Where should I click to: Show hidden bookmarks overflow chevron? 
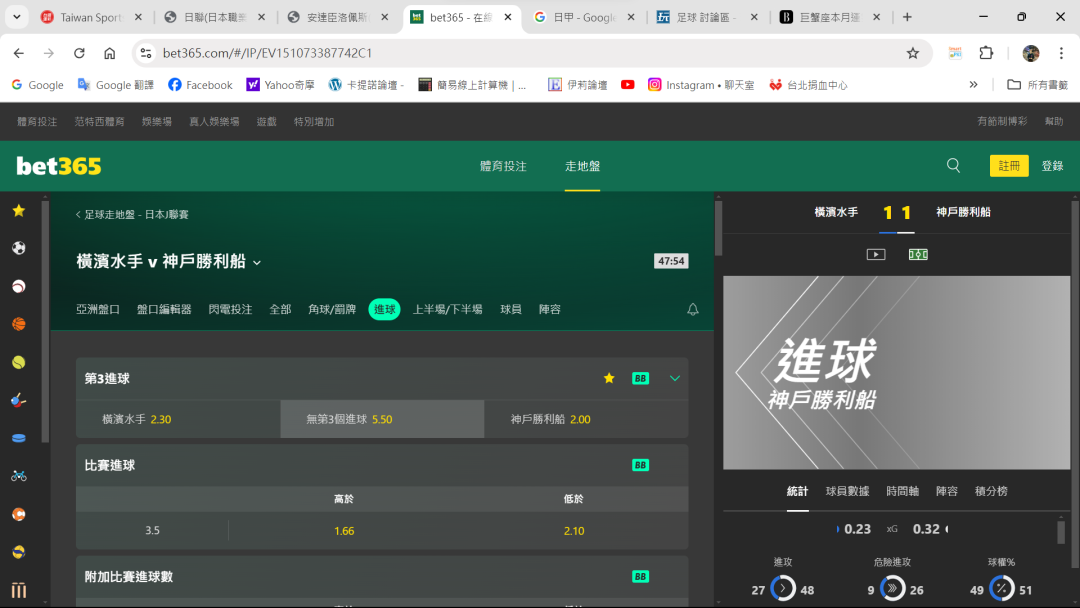pos(973,85)
